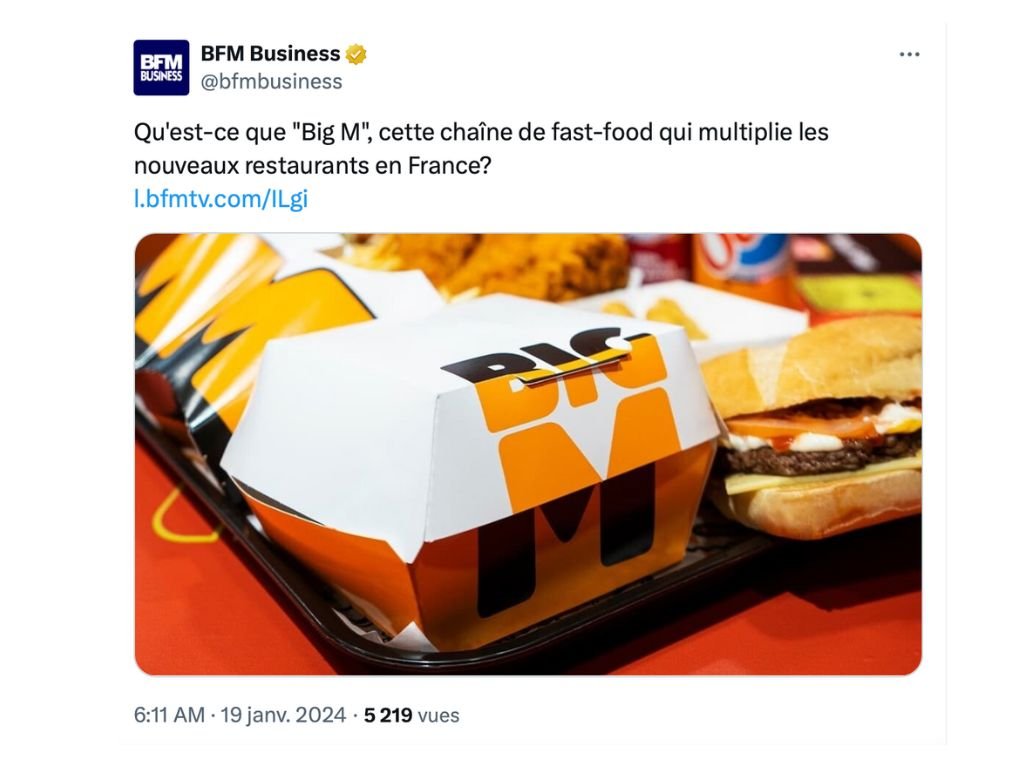This screenshot has height=768, width=1024.
Task: Click the 19 janv. 2024 date
Action: pos(283,715)
